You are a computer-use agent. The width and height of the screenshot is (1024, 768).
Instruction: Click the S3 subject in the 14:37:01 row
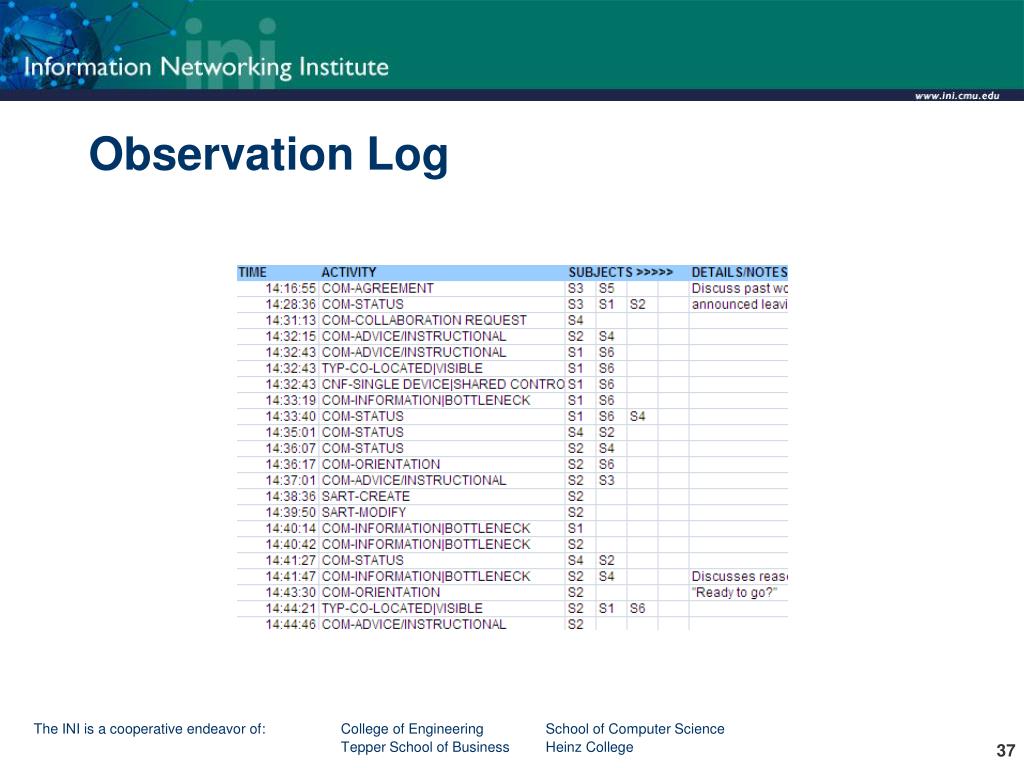coord(607,481)
